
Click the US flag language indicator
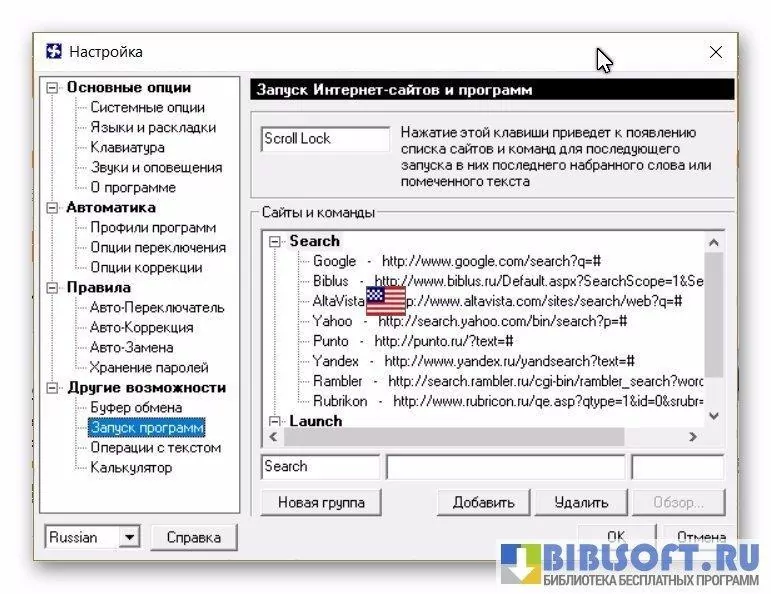pos(385,300)
